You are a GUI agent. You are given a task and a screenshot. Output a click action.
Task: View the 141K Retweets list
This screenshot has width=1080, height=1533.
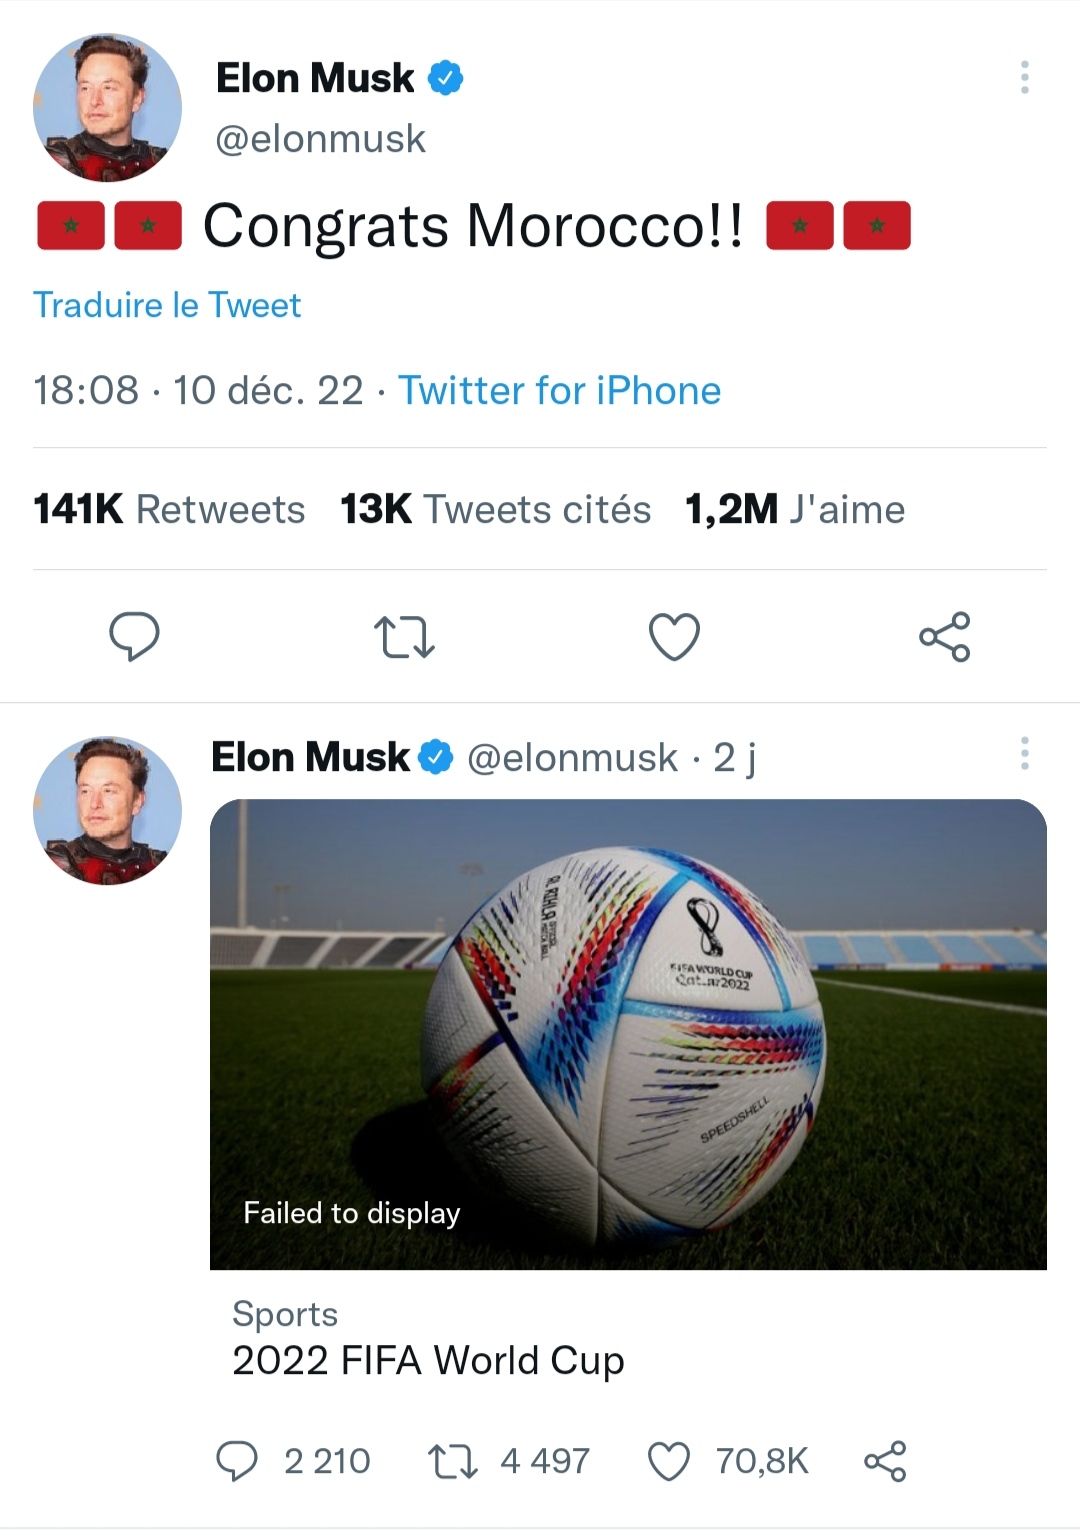pyautogui.click(x=169, y=510)
